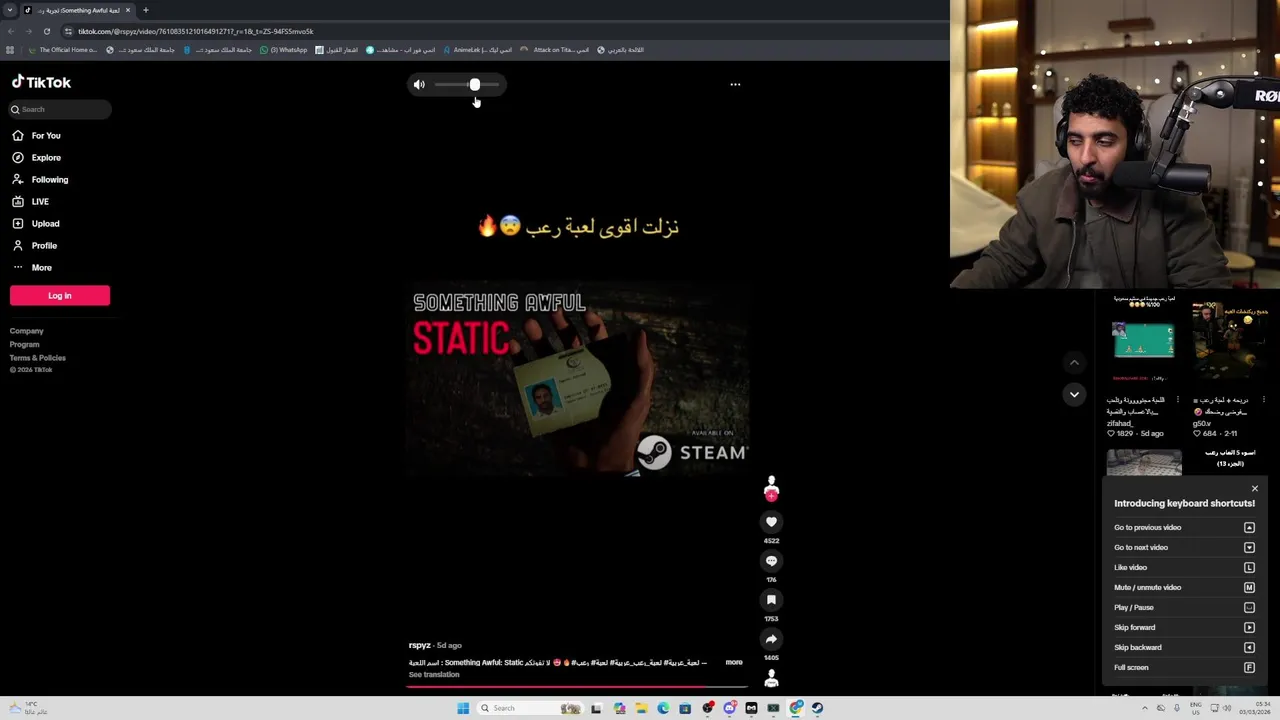The height and width of the screenshot is (720, 1280).
Task: Open the WhatsApp bookmark
Action: (283, 50)
